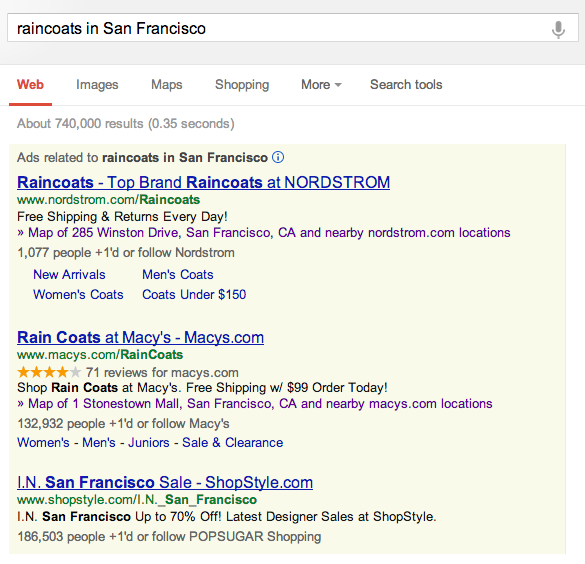Switch to the Images tab
The width and height of the screenshot is (585, 564).
[x=97, y=85]
